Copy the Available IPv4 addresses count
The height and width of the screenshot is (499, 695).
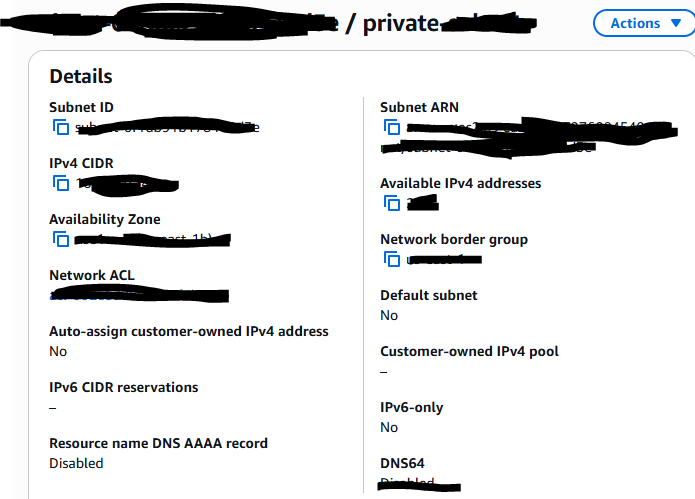391,203
